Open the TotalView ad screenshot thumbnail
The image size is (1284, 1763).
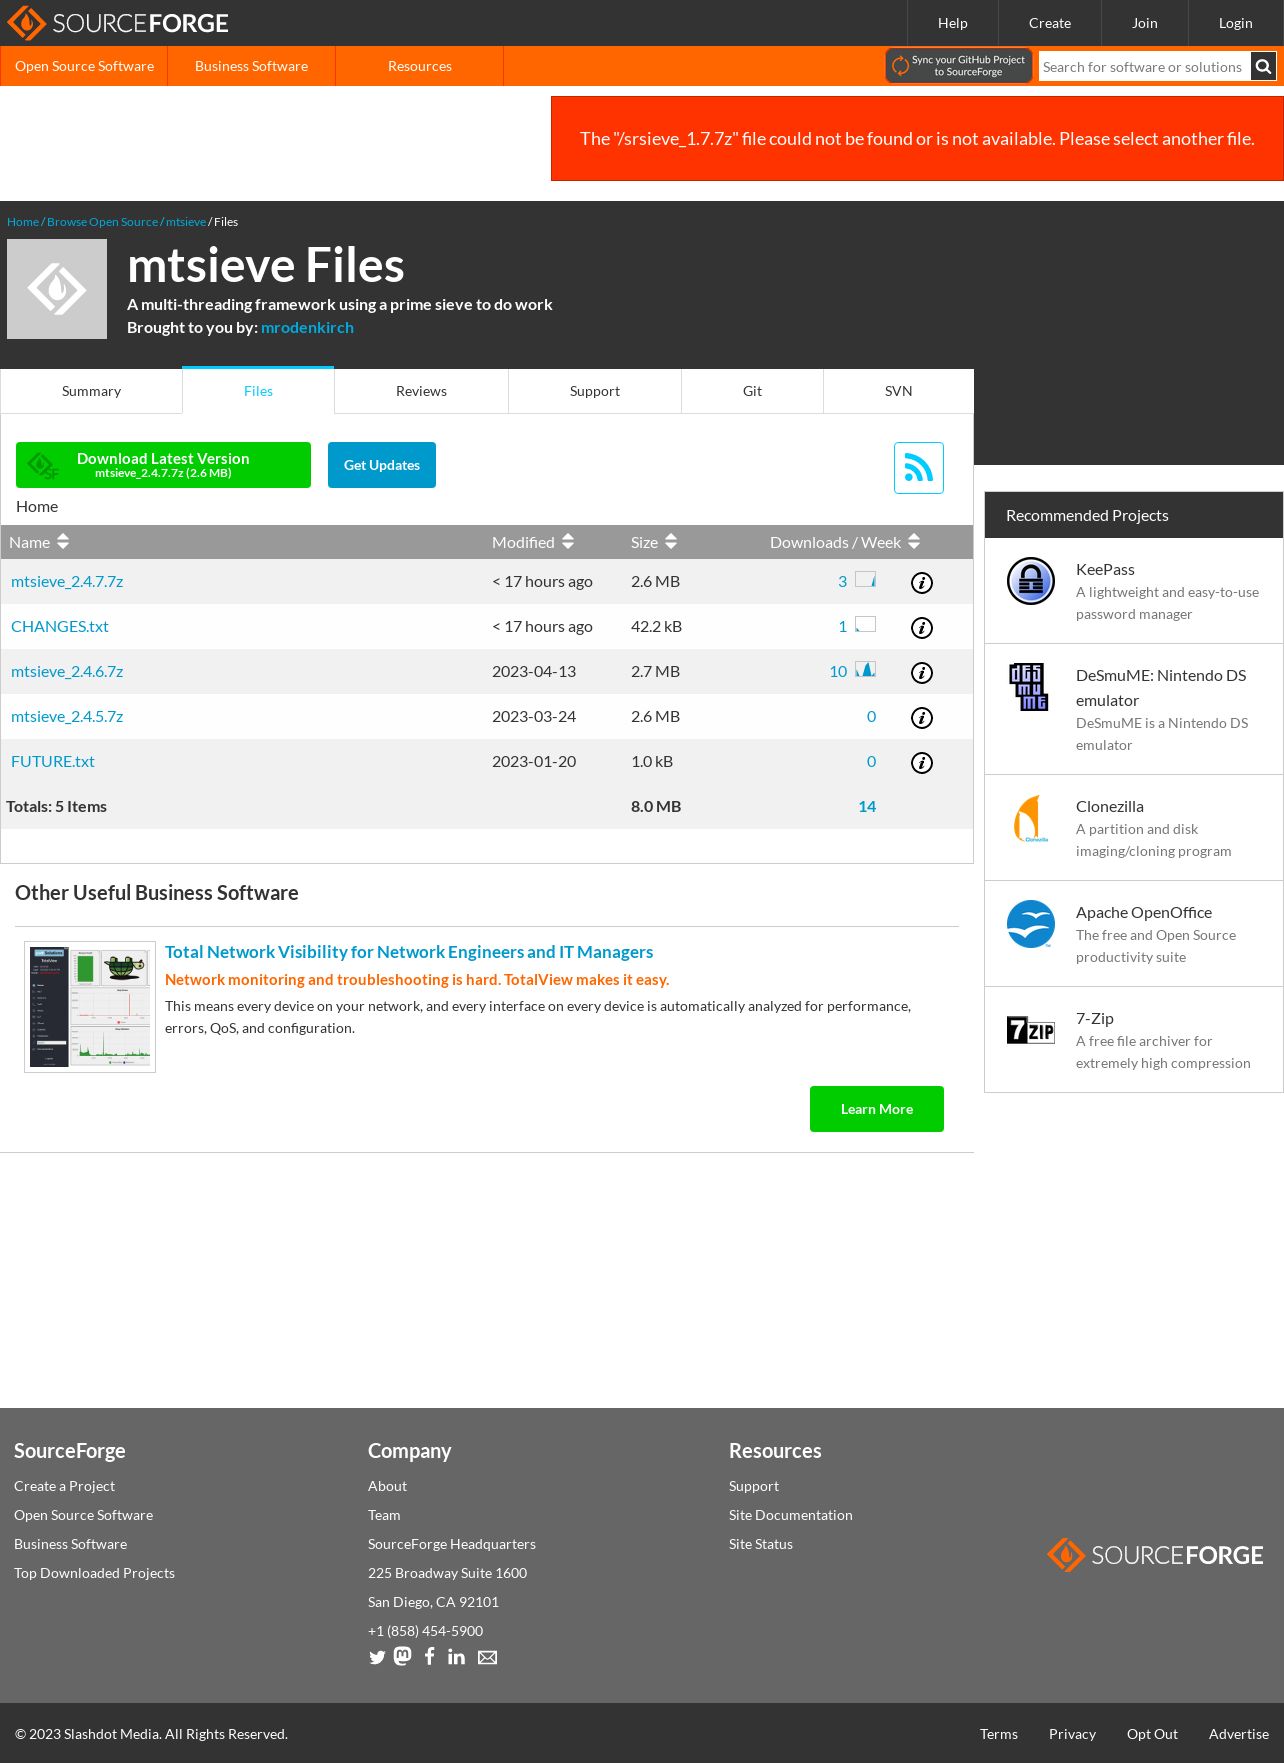(x=90, y=1007)
